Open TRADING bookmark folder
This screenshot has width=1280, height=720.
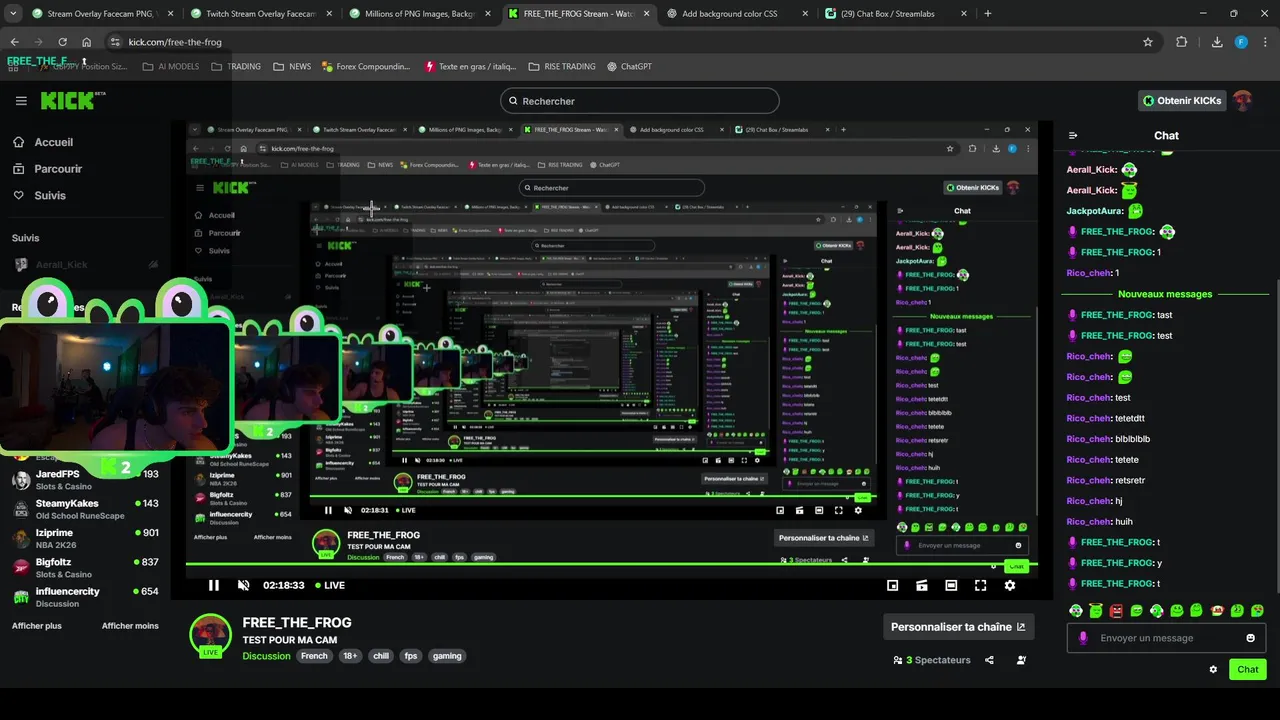click(x=236, y=67)
